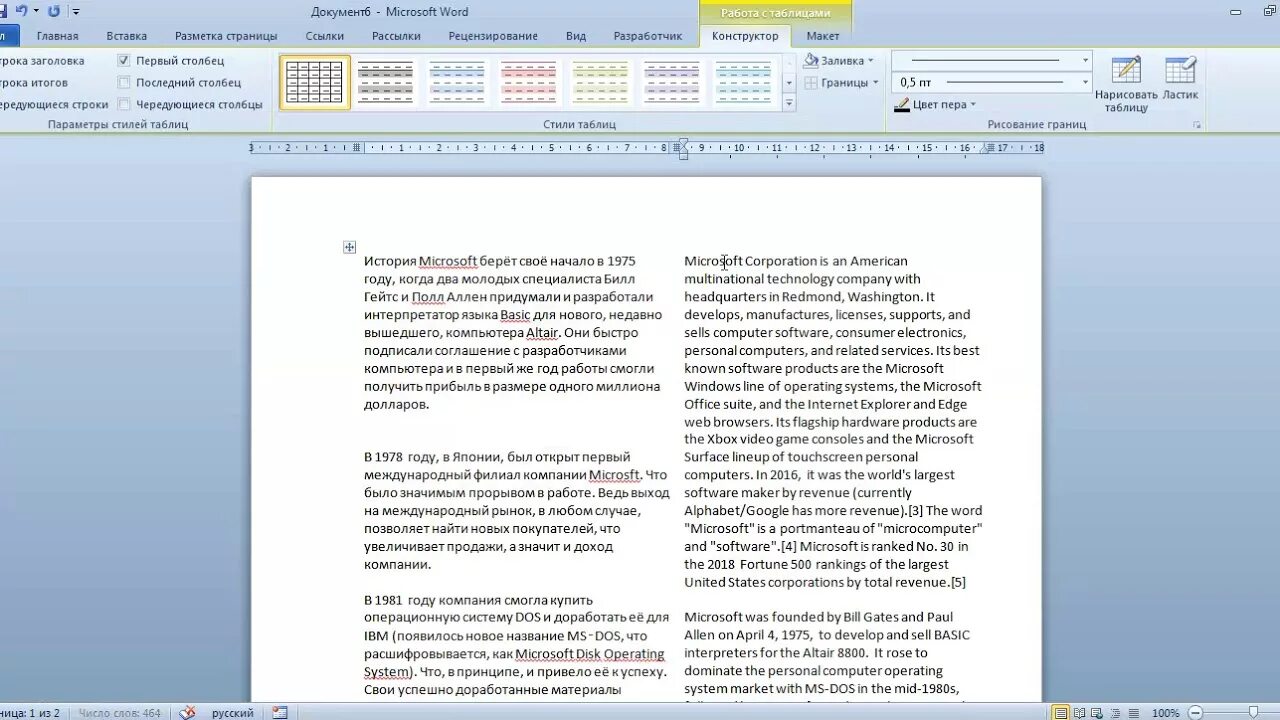This screenshot has width=1280, height=720.
Task: Enable the Последний столбец checkbox
Action: click(124, 83)
